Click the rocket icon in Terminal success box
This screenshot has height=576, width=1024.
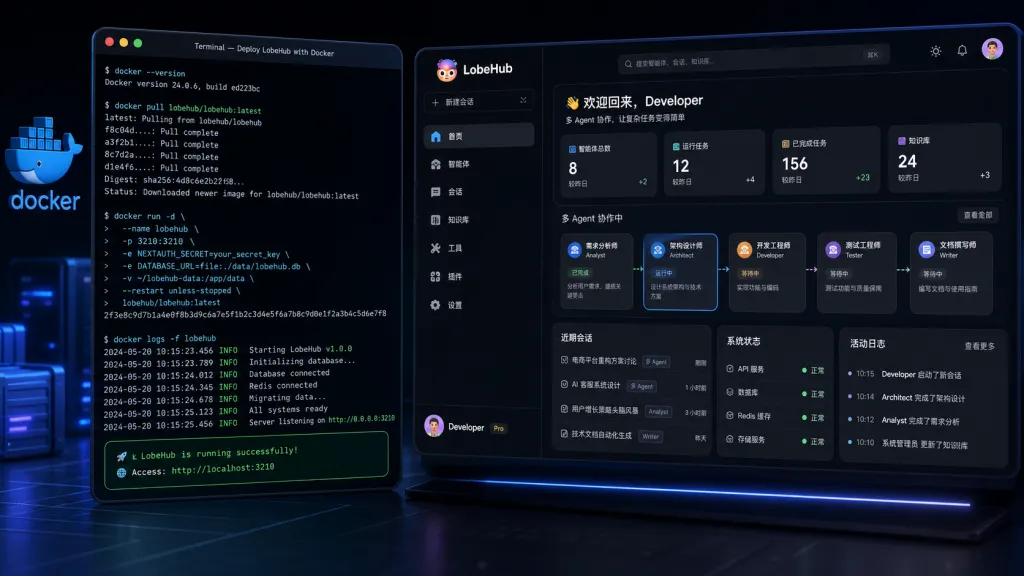(x=121, y=456)
